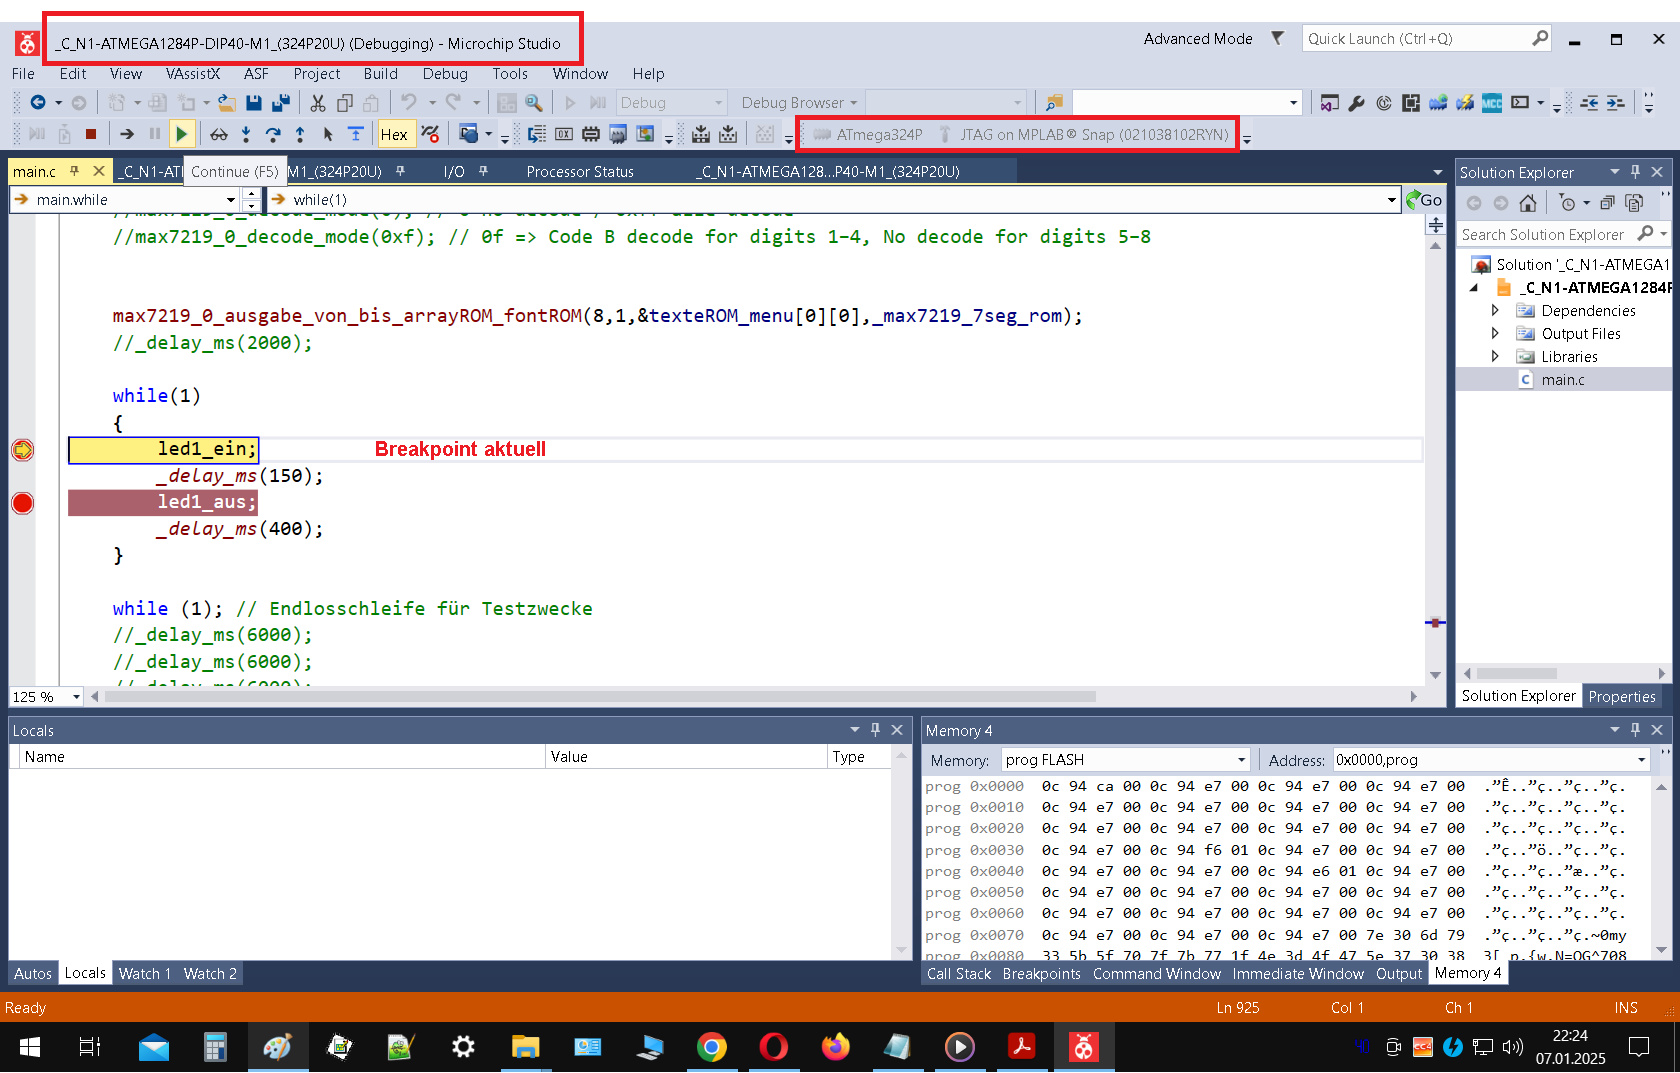
Task: Toggle the Hex display mode button
Action: click(395, 133)
